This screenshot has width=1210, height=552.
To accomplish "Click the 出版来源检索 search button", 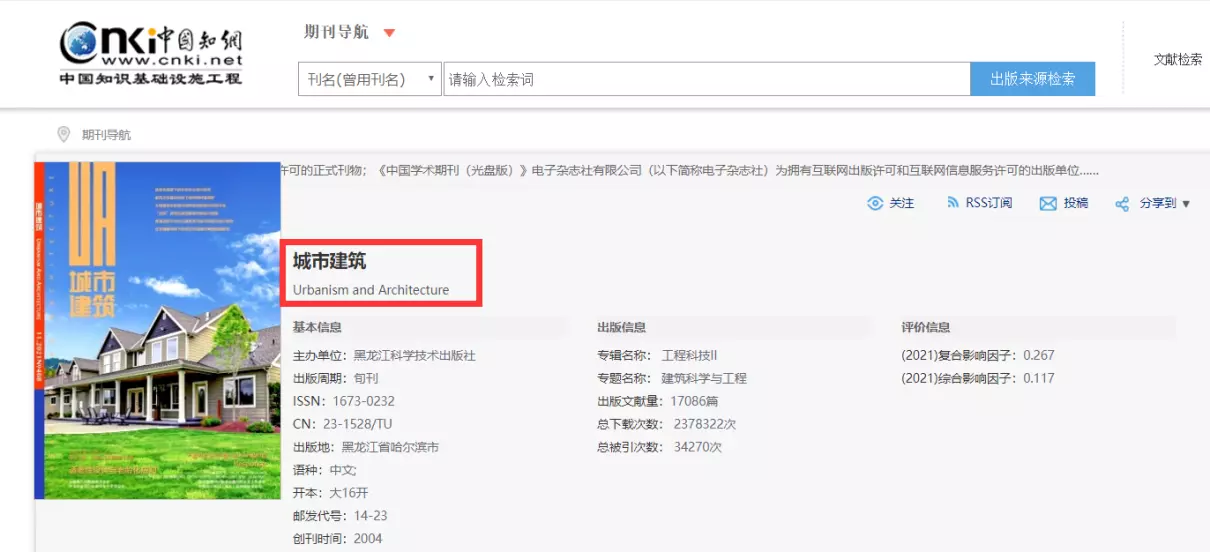I will click(x=1032, y=79).
